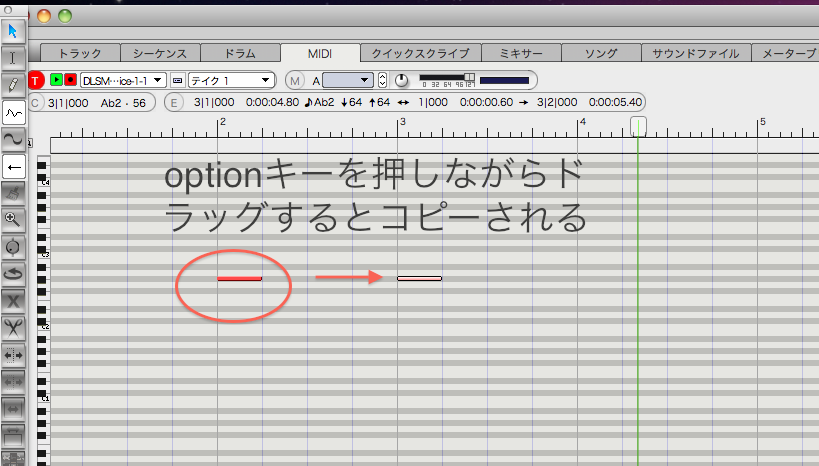The width and height of the screenshot is (819, 466).
Task: Select the arrow pointer tool
Action: 13,30
